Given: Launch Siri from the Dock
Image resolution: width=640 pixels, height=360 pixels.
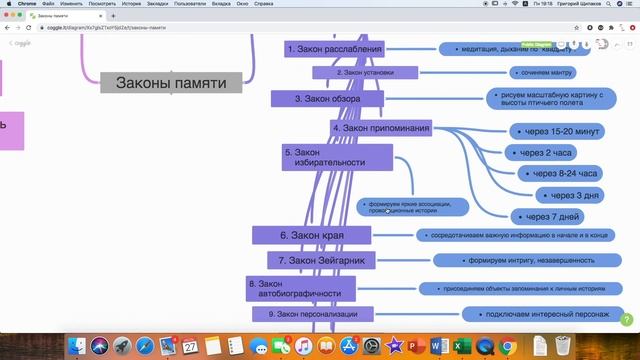Looking at the screenshot, I should click(x=99, y=346).
